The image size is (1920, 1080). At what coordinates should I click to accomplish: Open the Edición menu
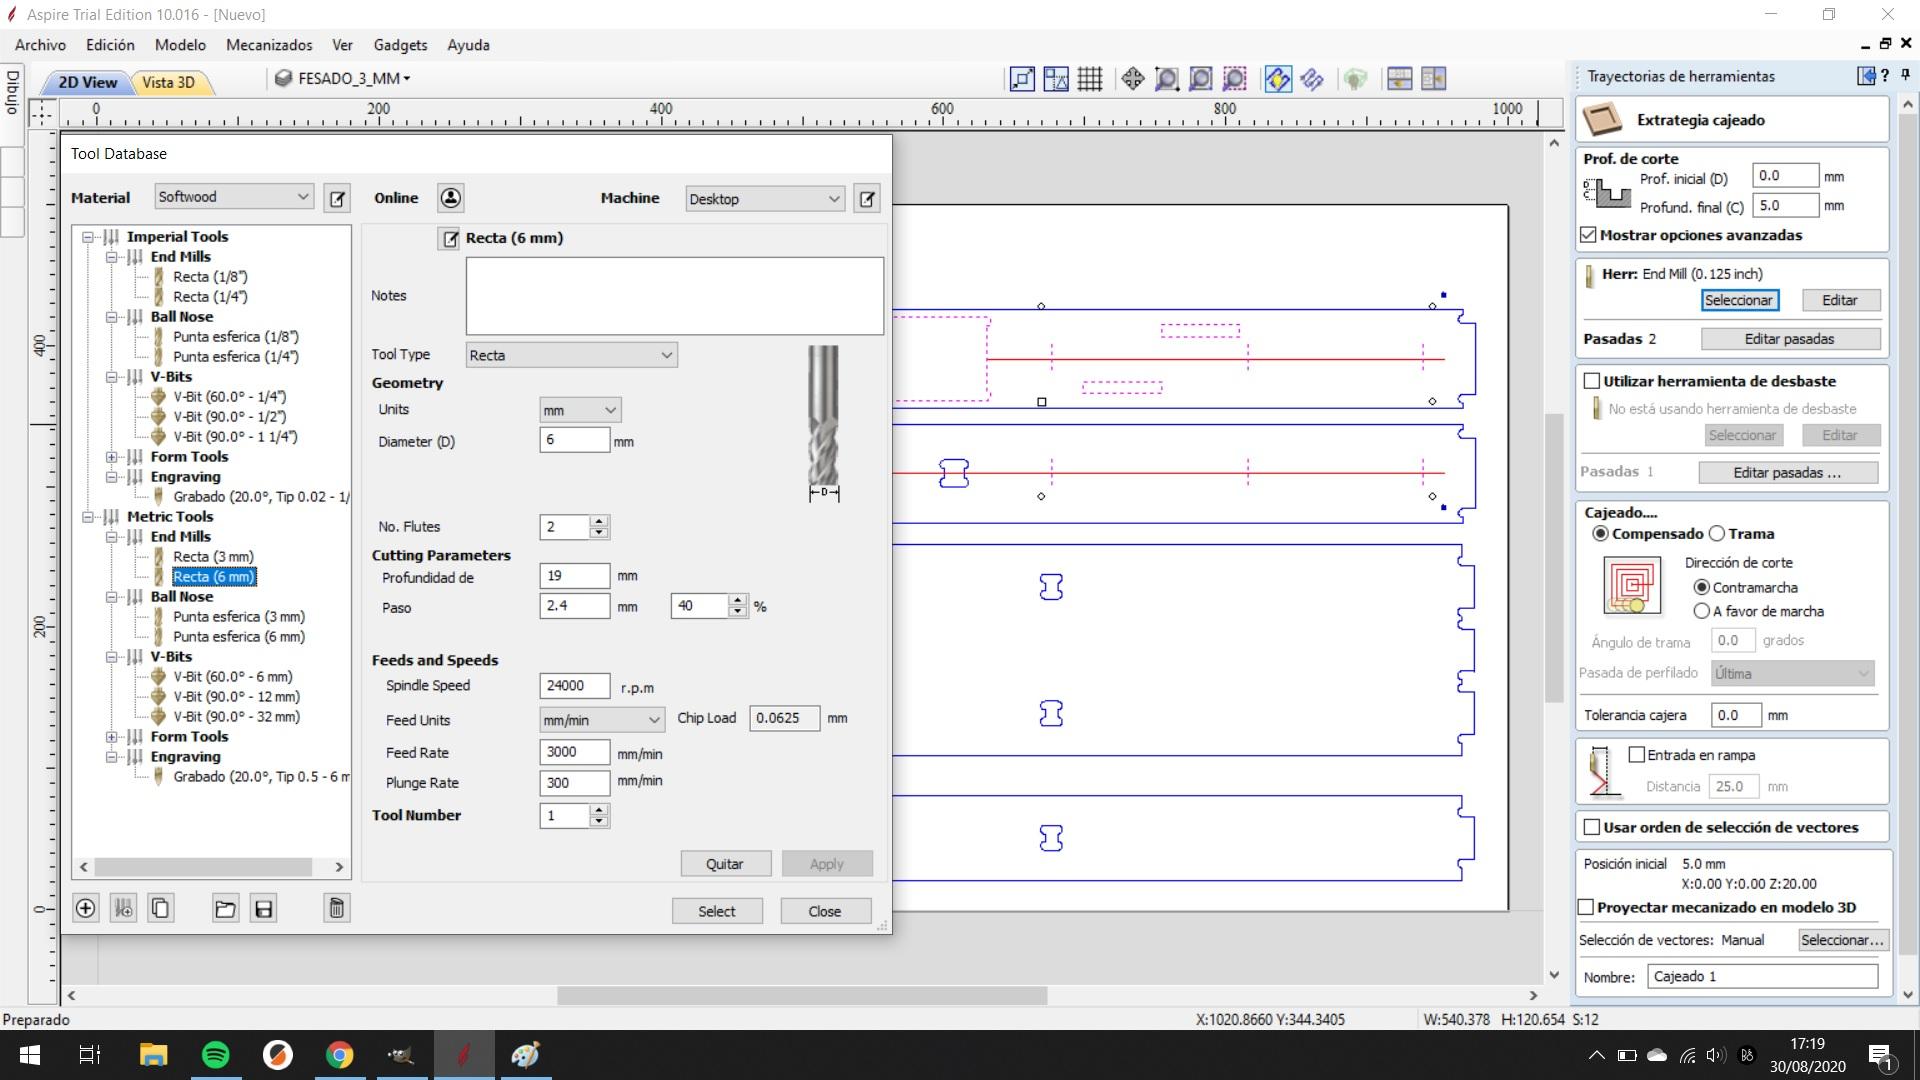tap(110, 45)
